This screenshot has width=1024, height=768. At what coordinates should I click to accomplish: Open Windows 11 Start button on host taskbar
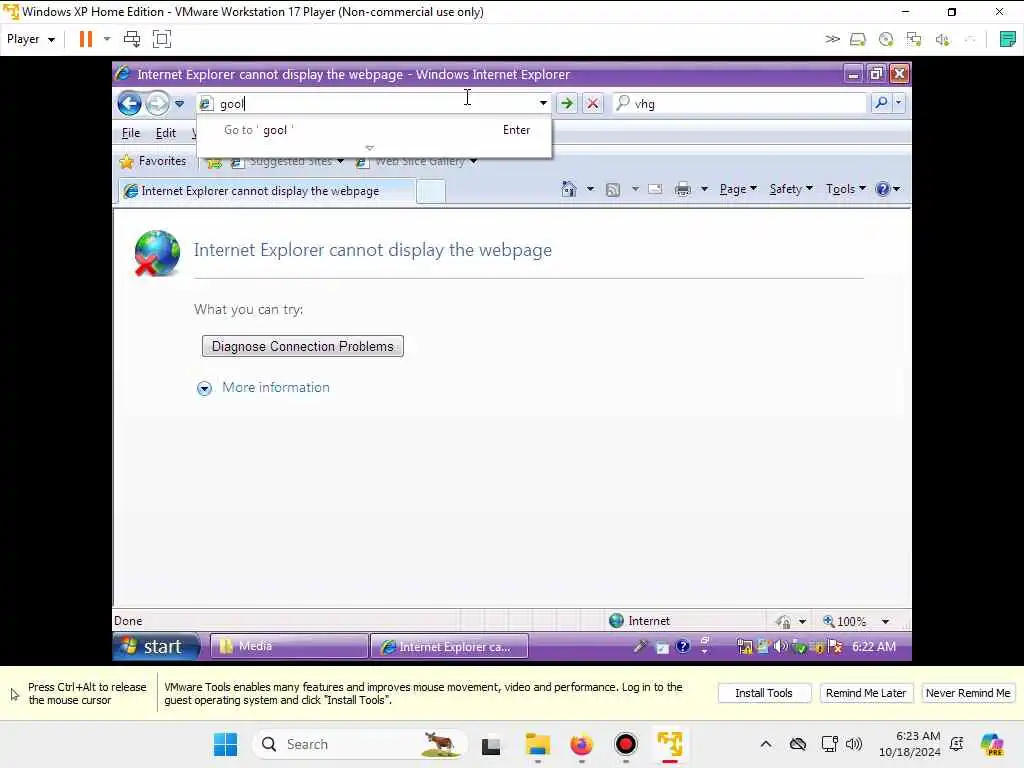coord(225,744)
